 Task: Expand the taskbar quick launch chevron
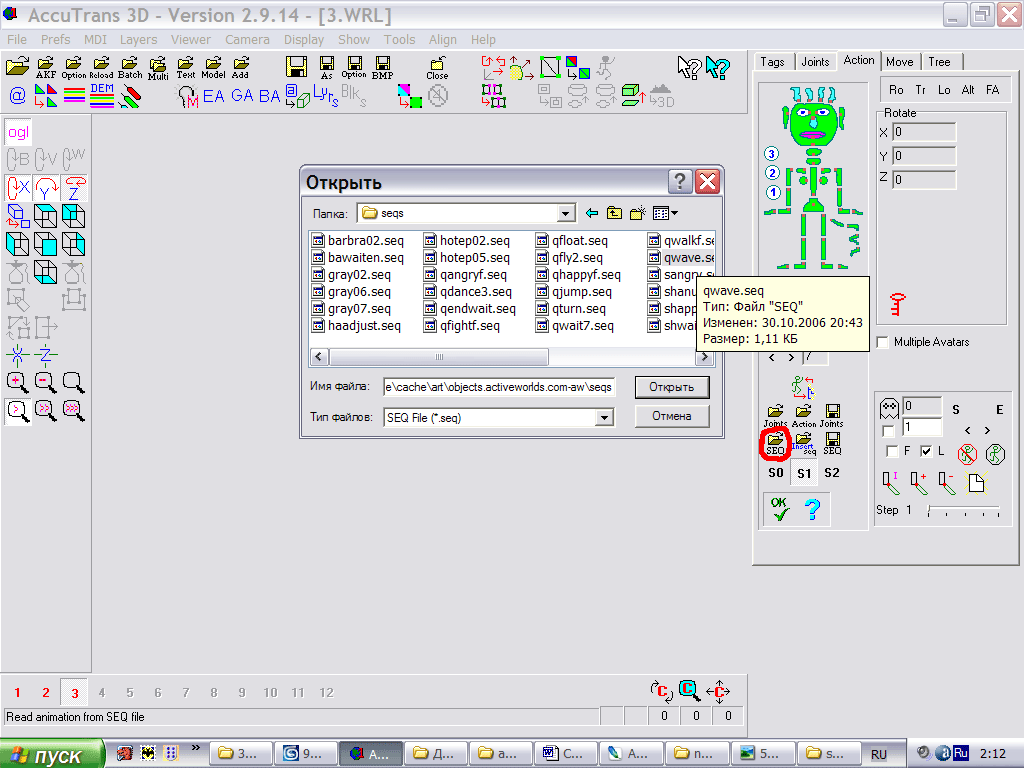(x=195, y=748)
